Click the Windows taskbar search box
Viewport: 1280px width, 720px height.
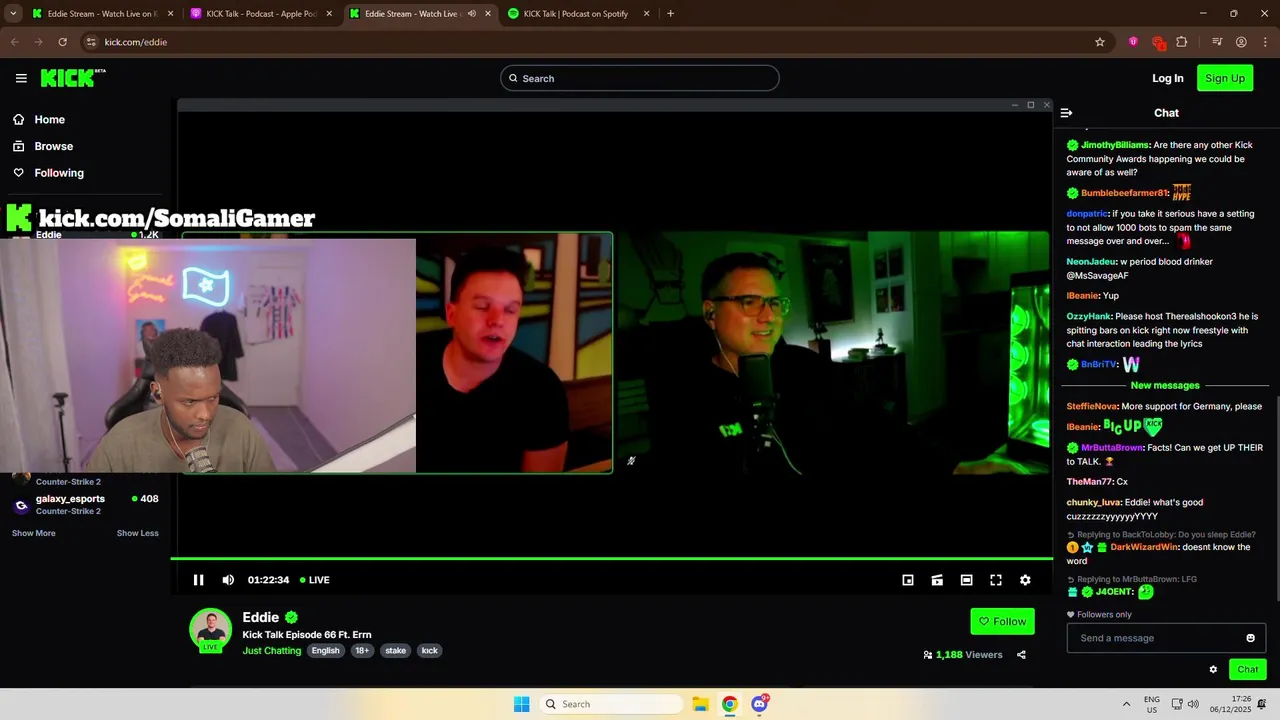[x=612, y=704]
